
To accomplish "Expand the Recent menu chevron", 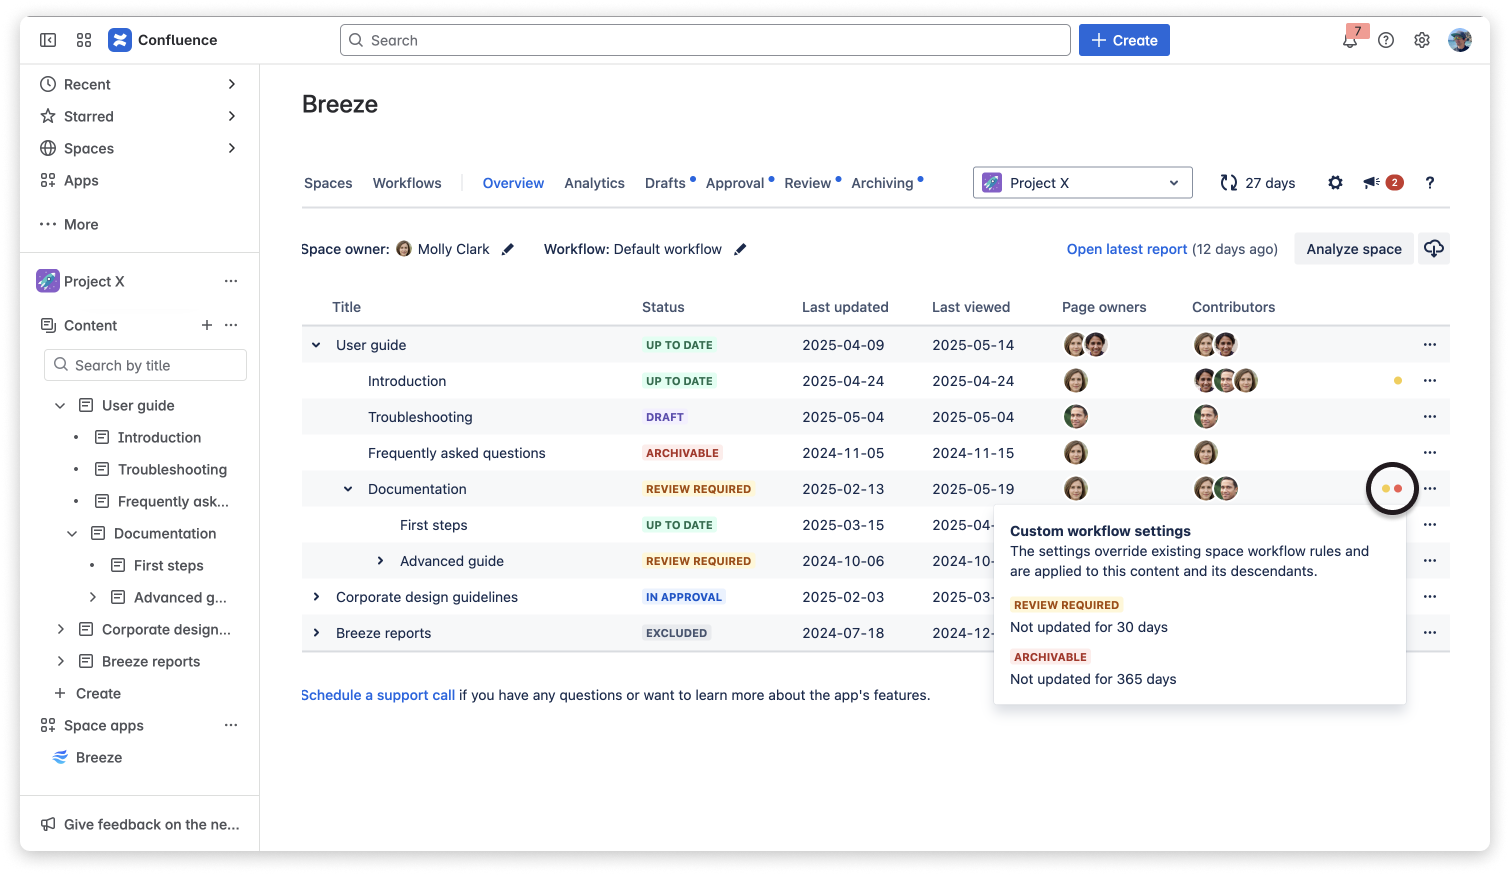I will [x=232, y=84].
